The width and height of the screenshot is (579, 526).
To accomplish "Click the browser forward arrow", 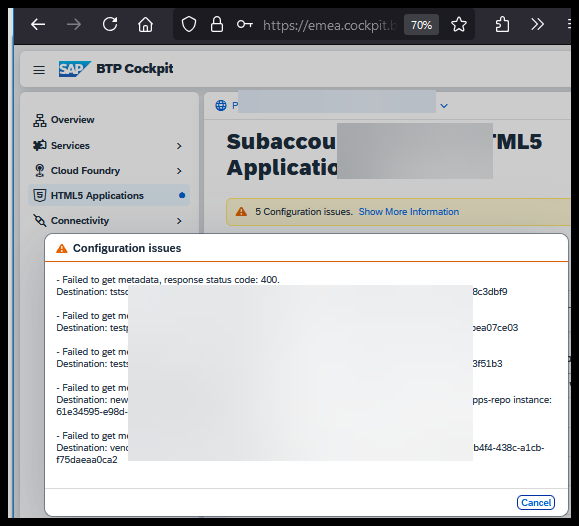I will click(x=74, y=25).
